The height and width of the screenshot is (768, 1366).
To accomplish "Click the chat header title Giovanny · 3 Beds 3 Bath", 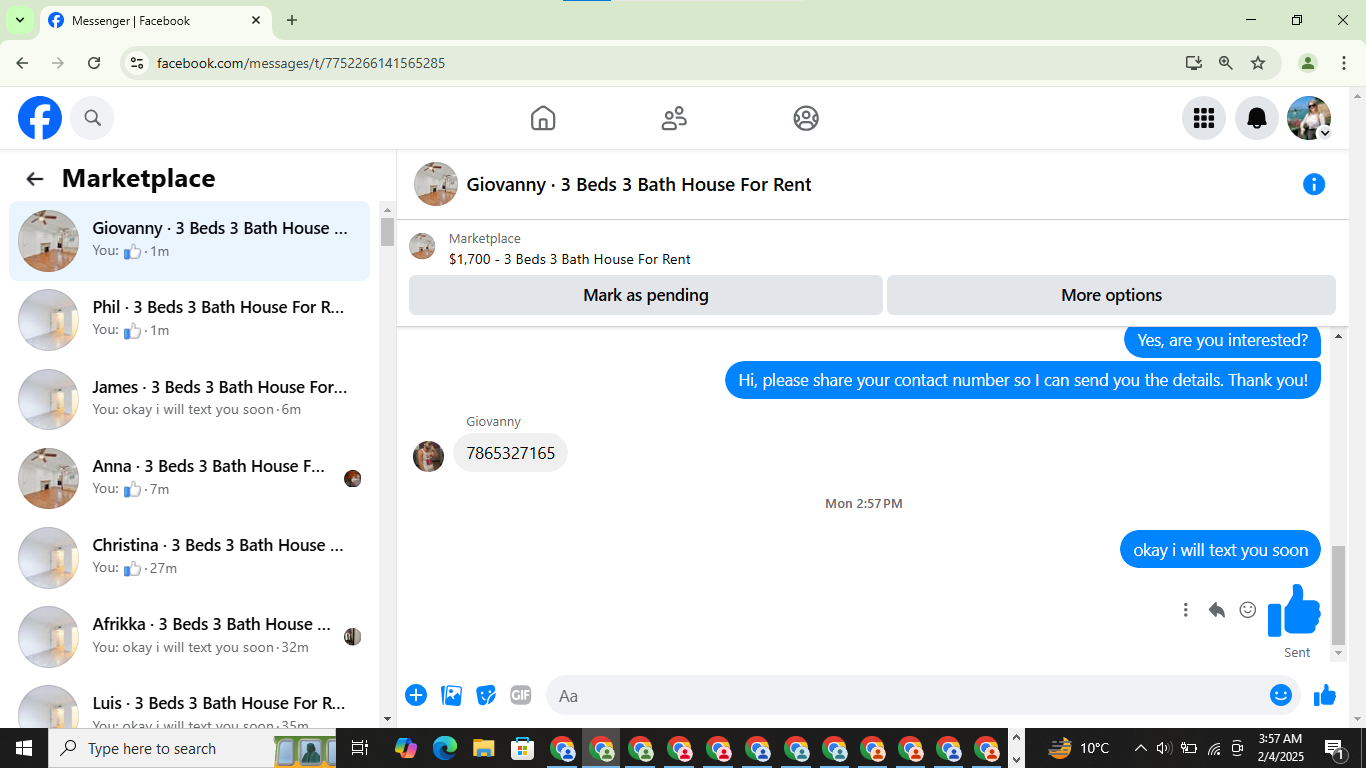I will 639,184.
